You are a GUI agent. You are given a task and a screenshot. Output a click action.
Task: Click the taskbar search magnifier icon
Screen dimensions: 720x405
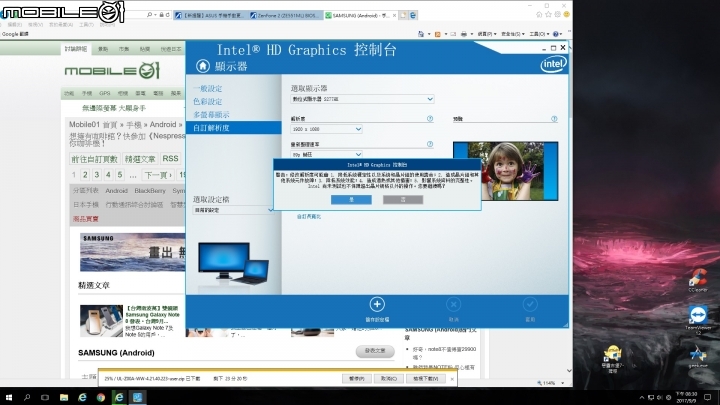coord(27,397)
